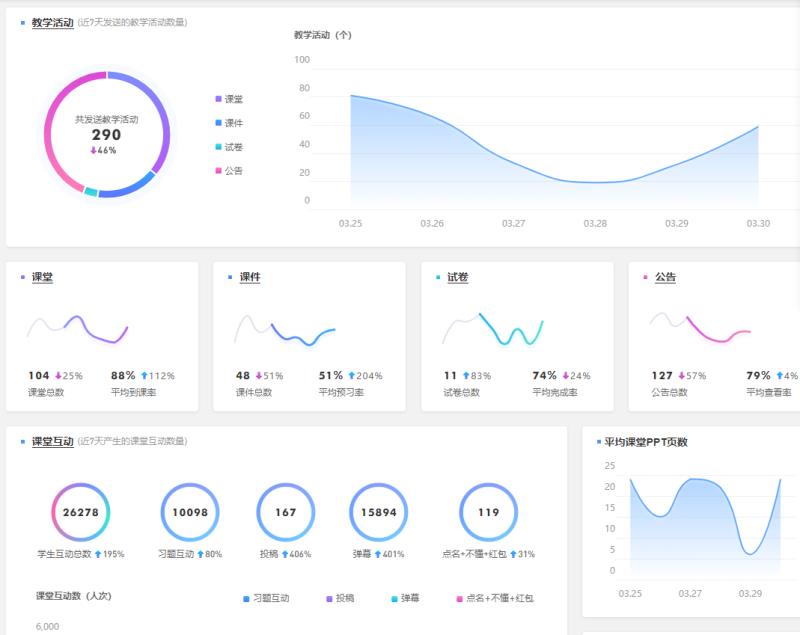Viewport: 800px width, 635px height.
Task: Toggle 习题互动 series in interaction chart legend
Action: pos(270,598)
